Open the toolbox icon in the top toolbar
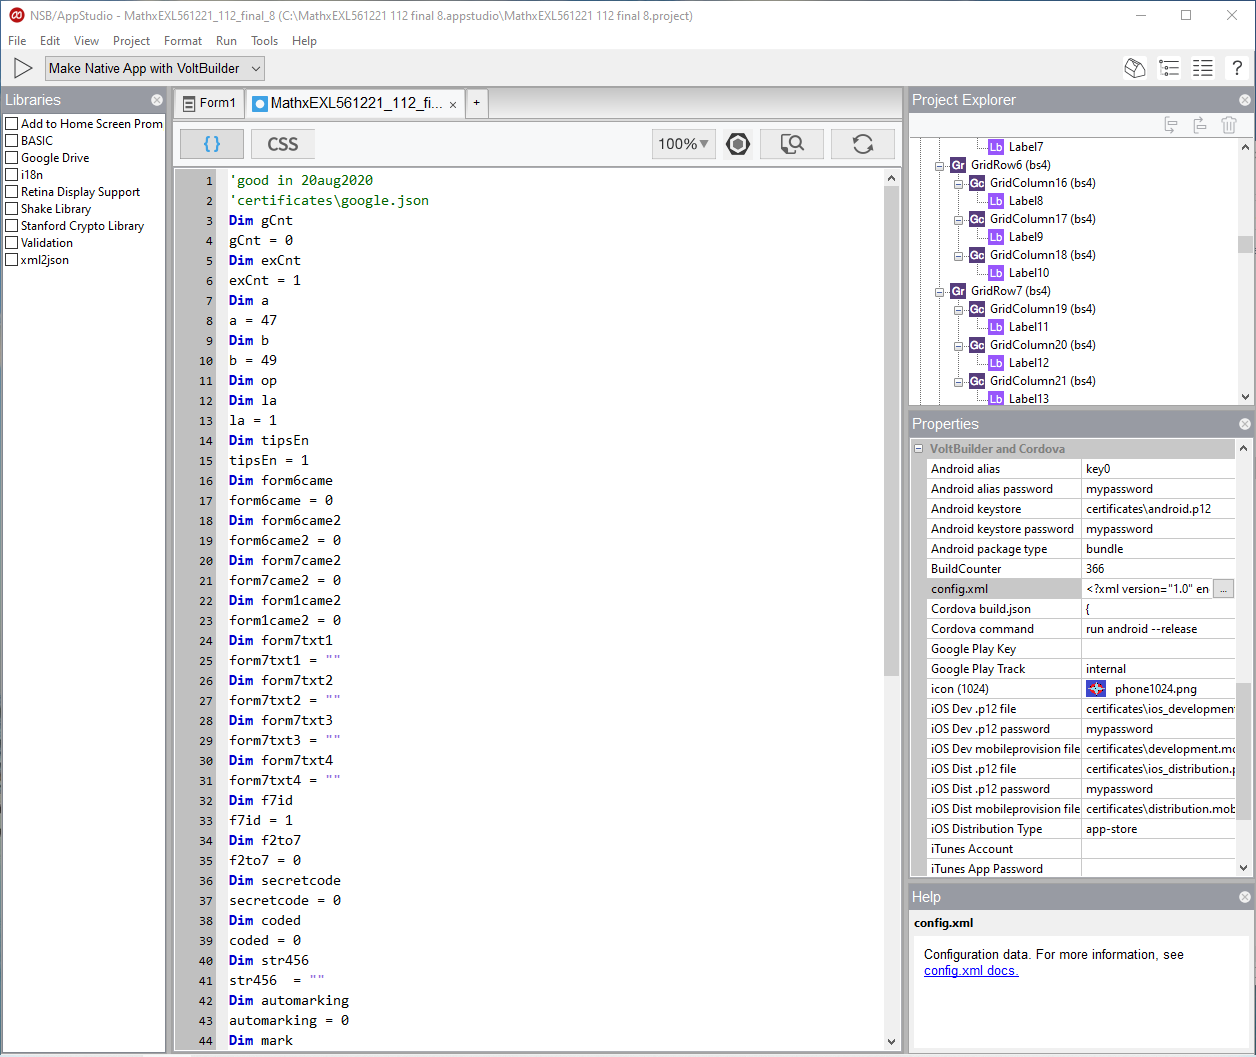Viewport: 1256px width, 1057px height. coord(1134,68)
